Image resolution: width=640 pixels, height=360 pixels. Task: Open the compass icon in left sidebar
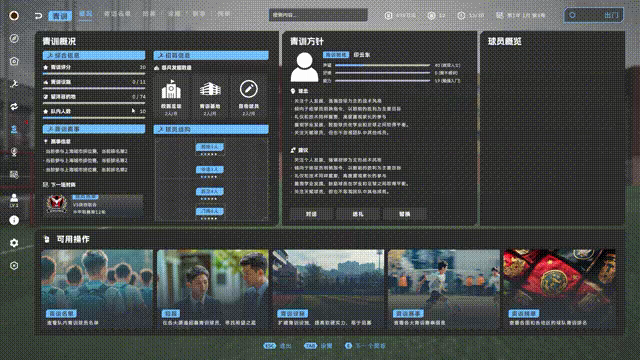pyautogui.click(x=14, y=38)
